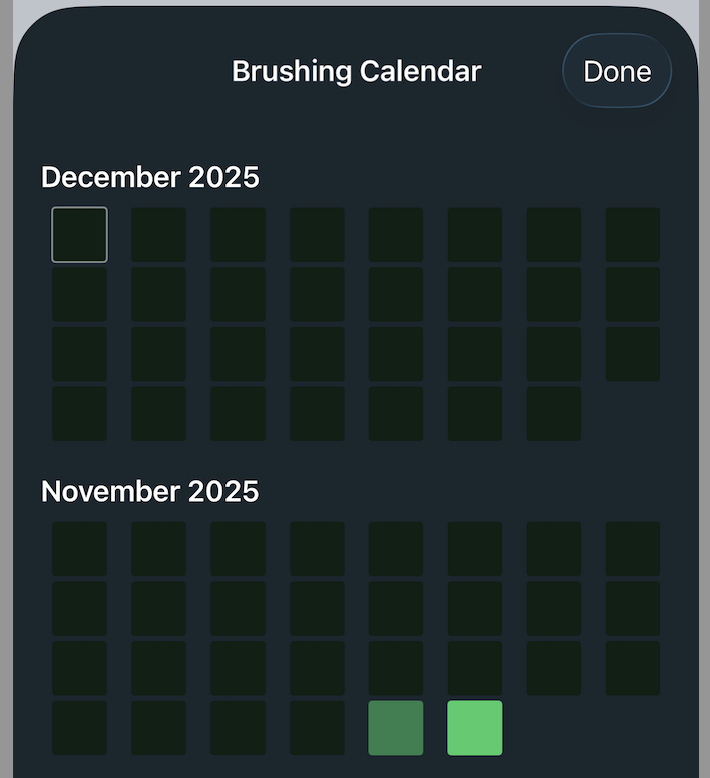The width and height of the screenshot is (710, 778).
Task: Select the first square in November's second row
Action: coord(79,608)
